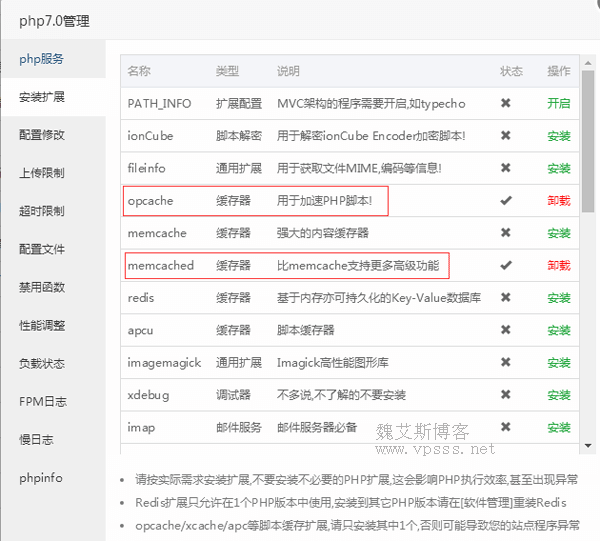Click the X status icon for apcu
Viewport: 600px width, 541px height.
(x=506, y=330)
